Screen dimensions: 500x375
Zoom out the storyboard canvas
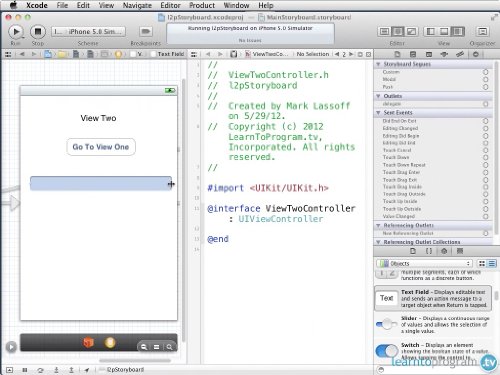click(x=144, y=347)
